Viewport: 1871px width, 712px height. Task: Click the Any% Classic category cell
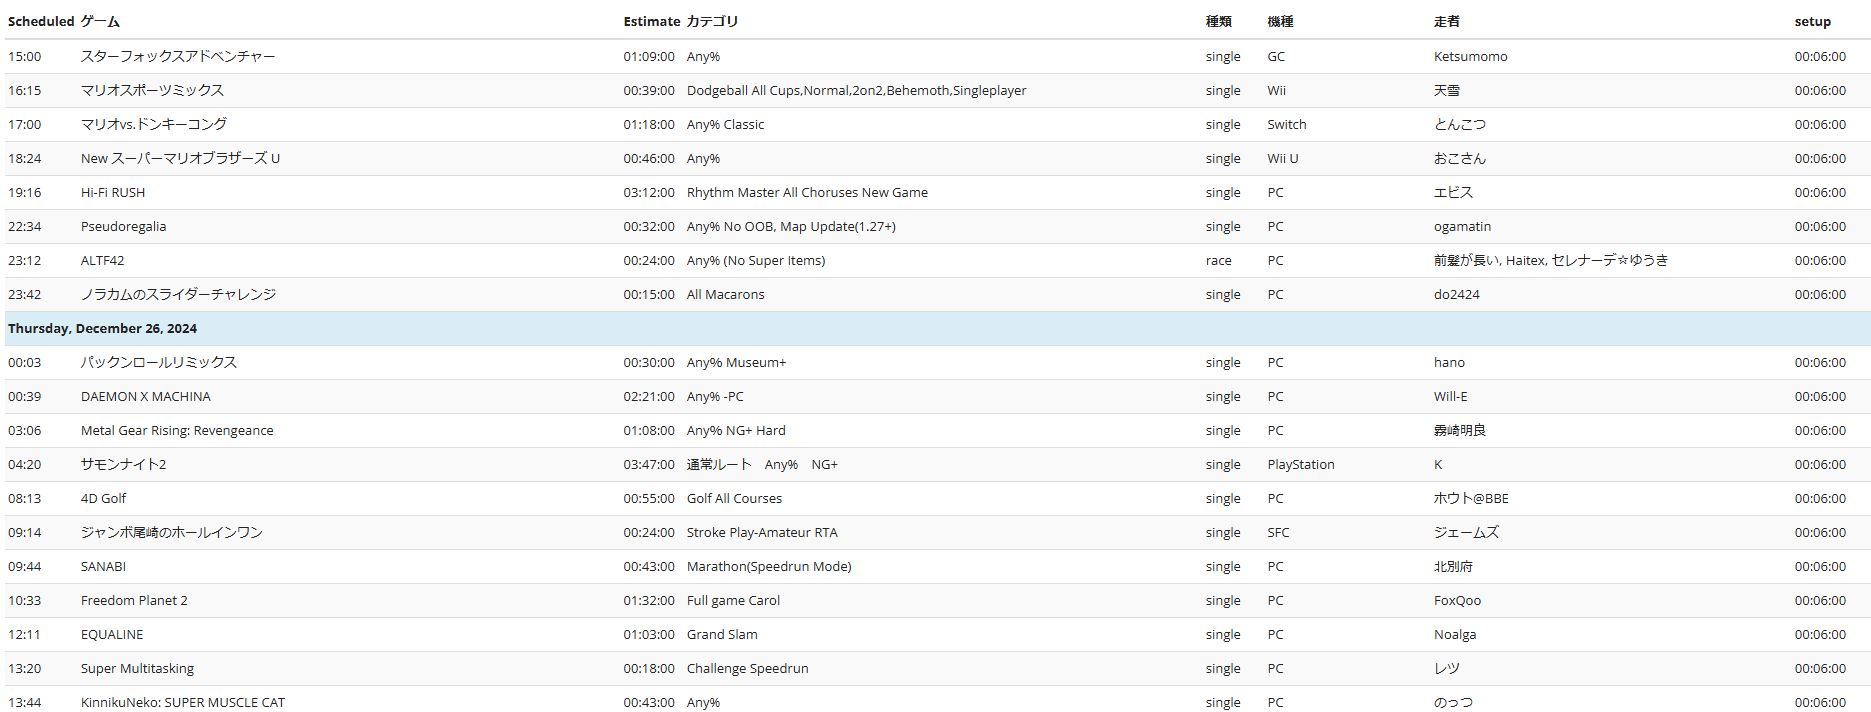click(x=726, y=125)
